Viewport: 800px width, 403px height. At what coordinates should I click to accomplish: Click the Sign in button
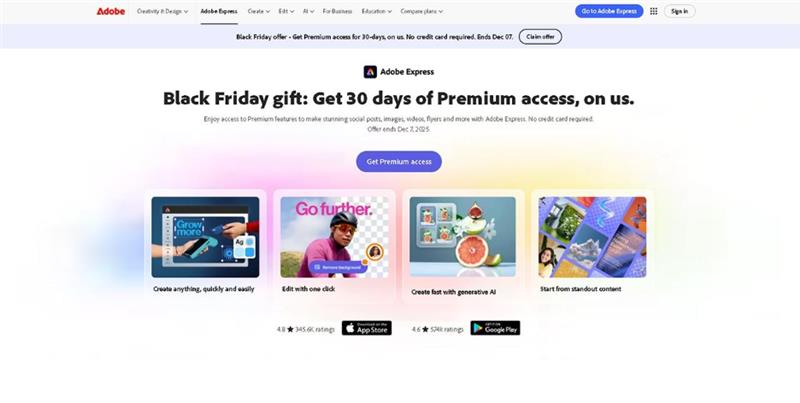pyautogui.click(x=680, y=11)
